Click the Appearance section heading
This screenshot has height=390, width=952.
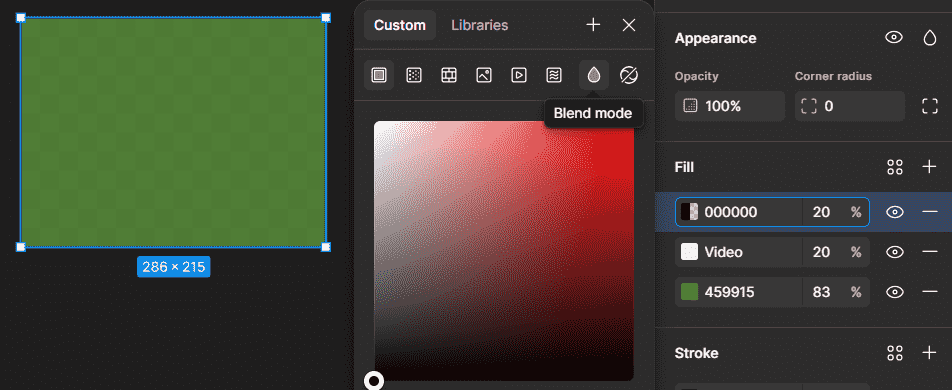tap(715, 38)
